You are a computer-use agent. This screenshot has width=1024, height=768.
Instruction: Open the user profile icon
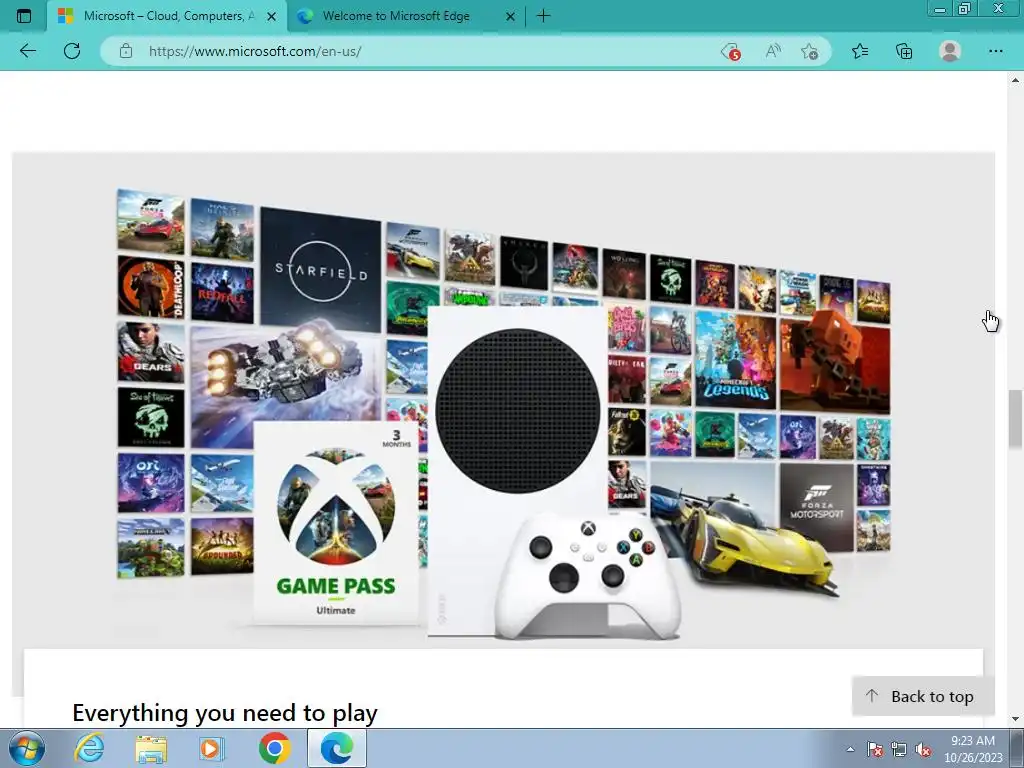950,51
